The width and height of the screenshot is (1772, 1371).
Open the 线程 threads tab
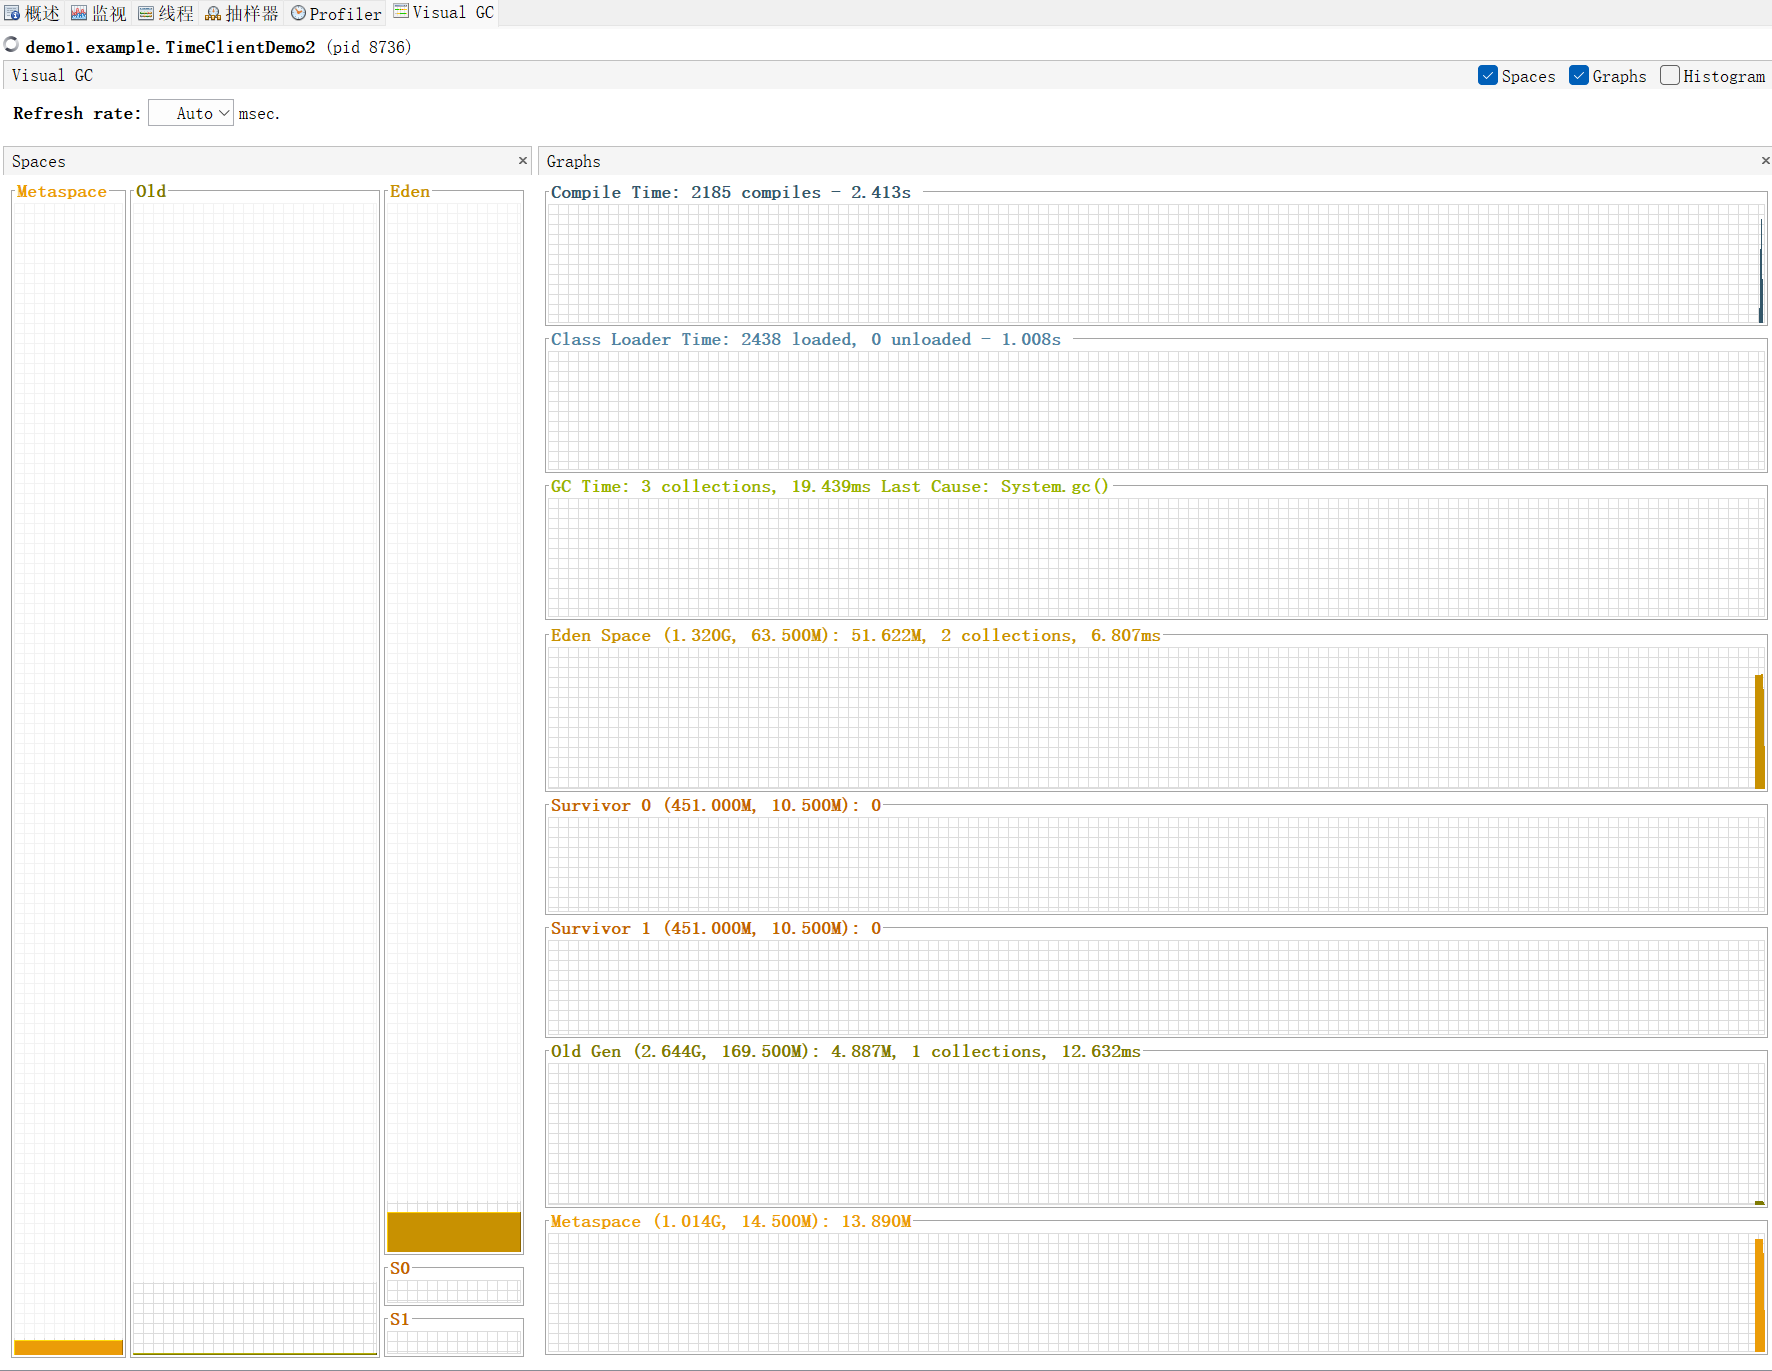pos(166,13)
